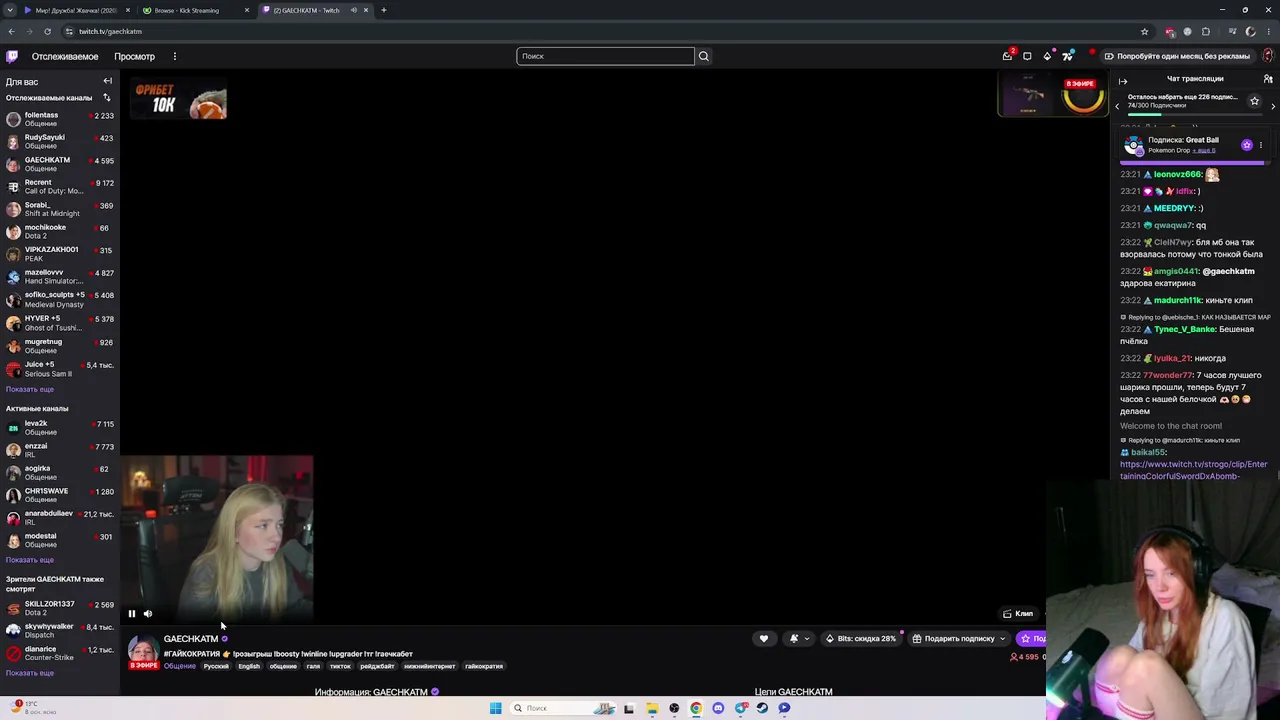The image size is (1280, 720).
Task: Open the RudySayuki channel in sidebar
Action: [60, 141]
